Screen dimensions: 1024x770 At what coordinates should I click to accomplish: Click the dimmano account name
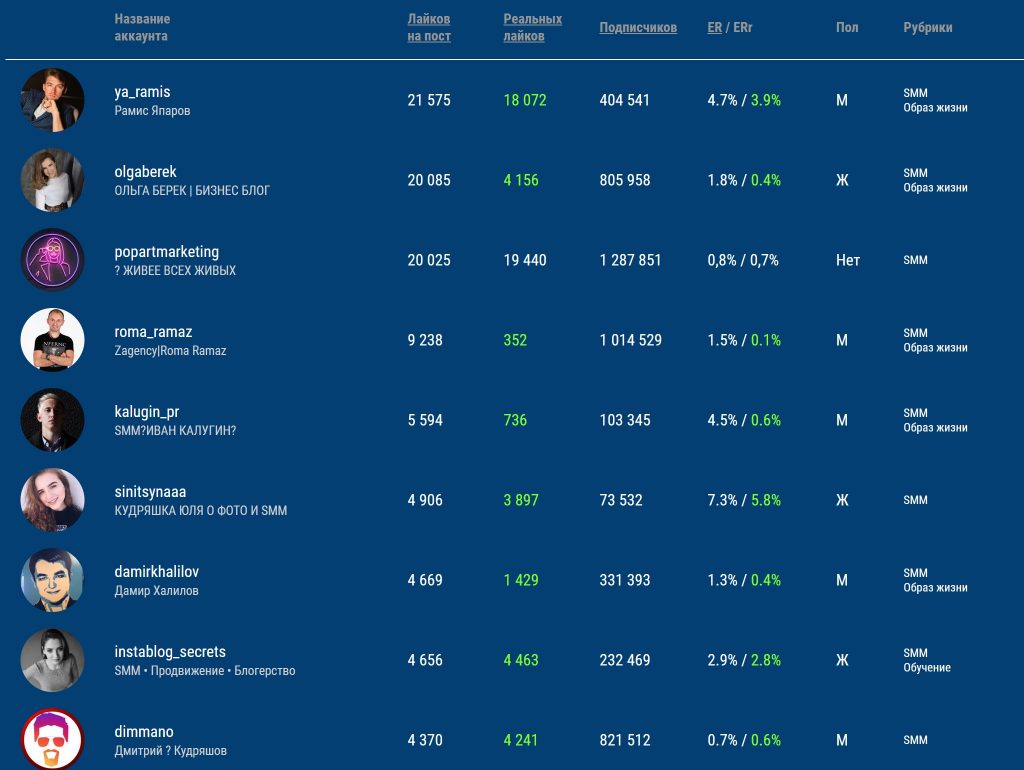[144, 731]
